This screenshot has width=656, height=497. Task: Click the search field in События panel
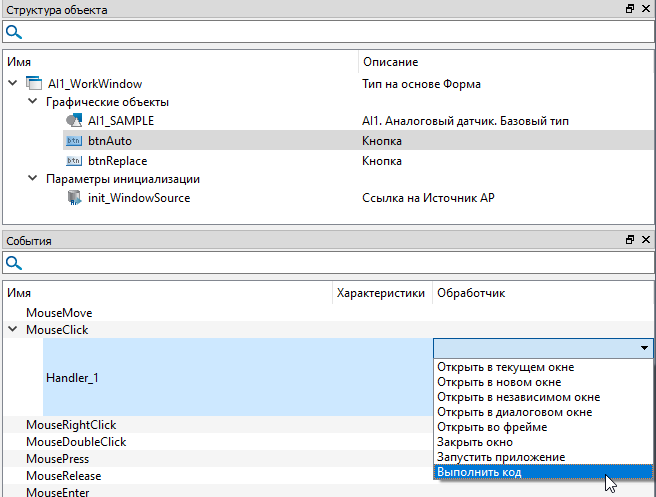click(330, 263)
